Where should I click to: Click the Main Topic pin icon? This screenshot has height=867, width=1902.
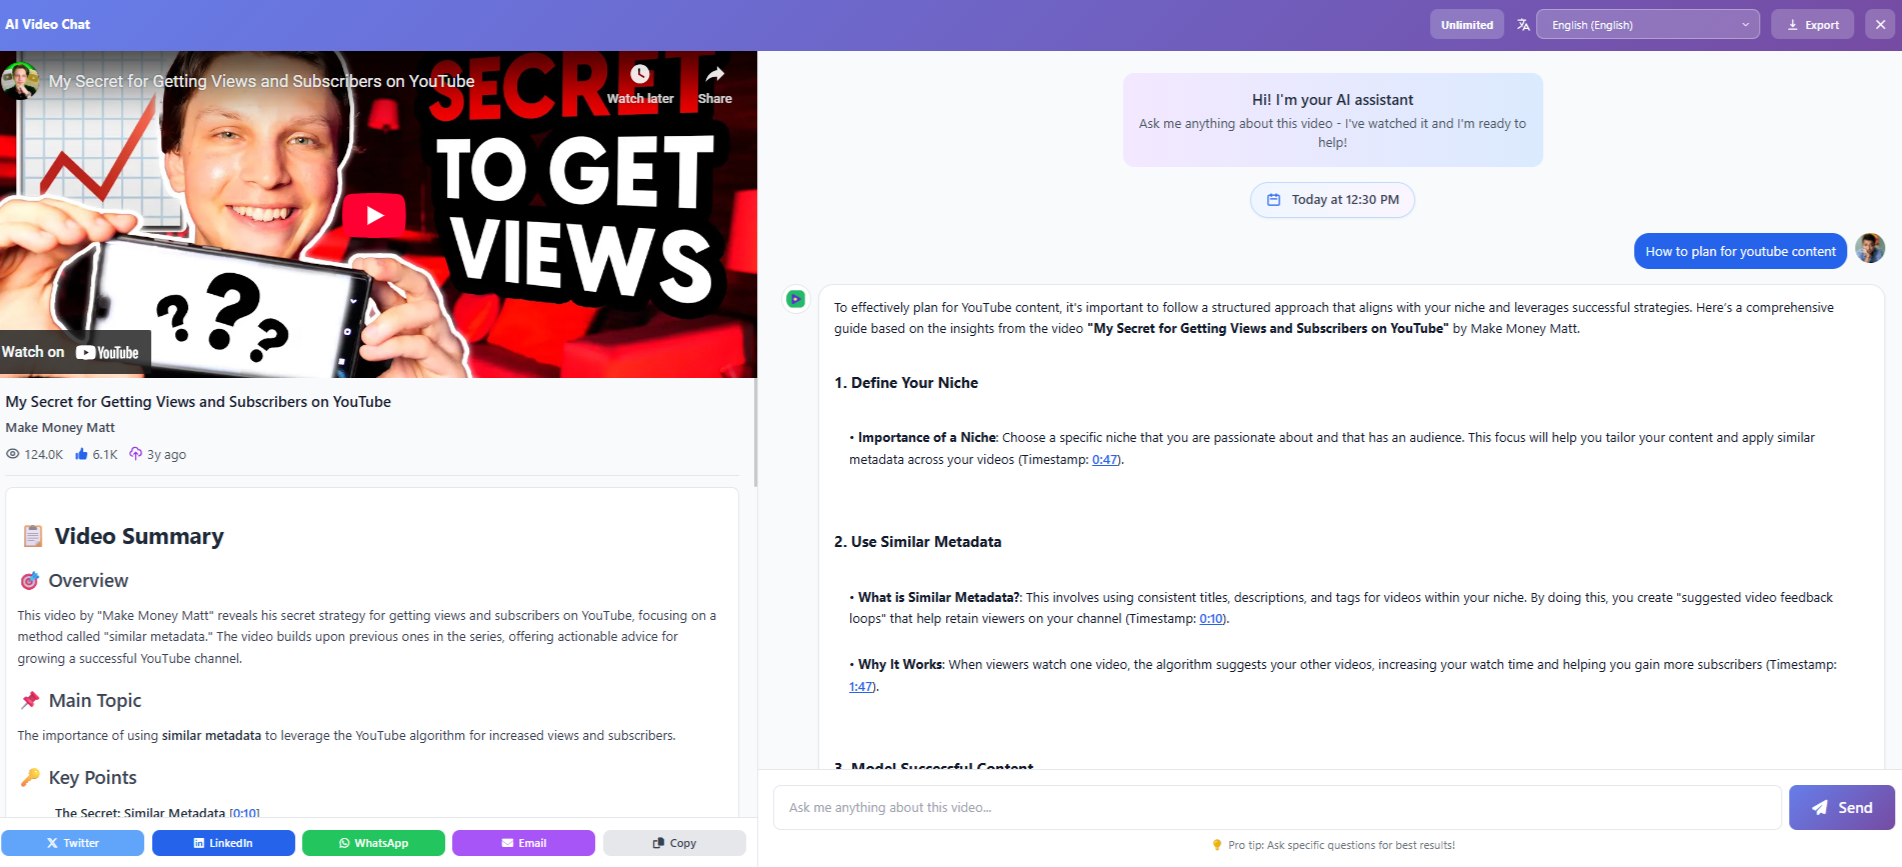30,700
